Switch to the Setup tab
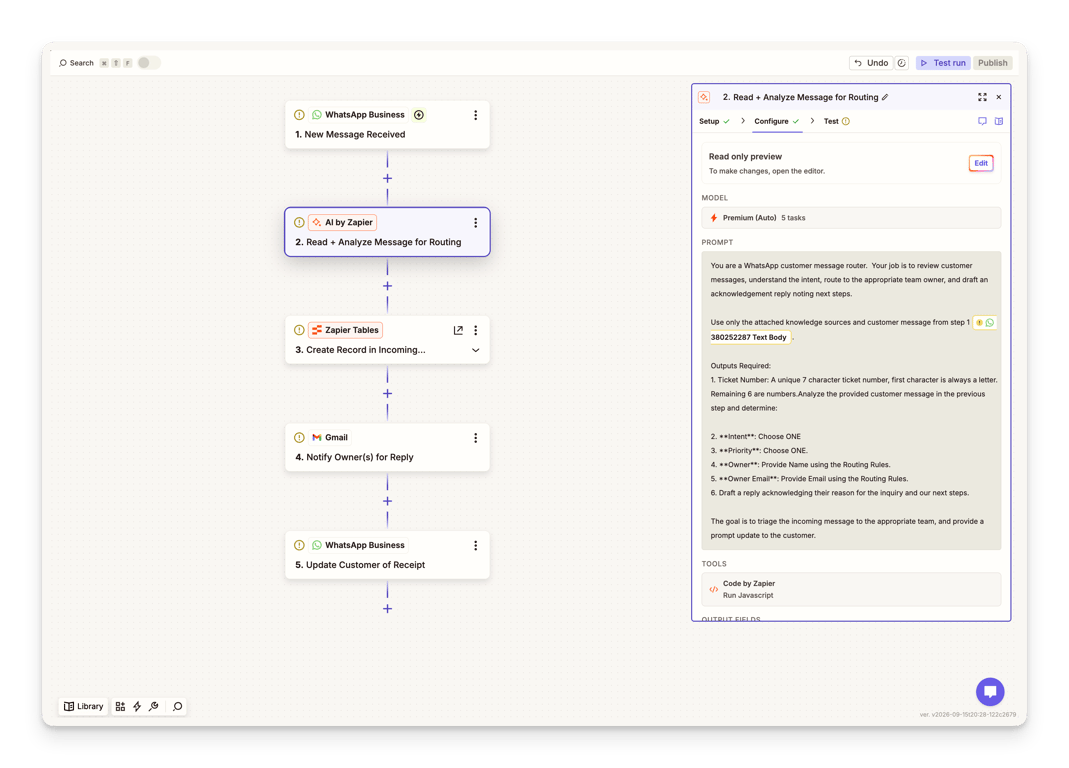The height and width of the screenshot is (768, 1069). click(714, 121)
